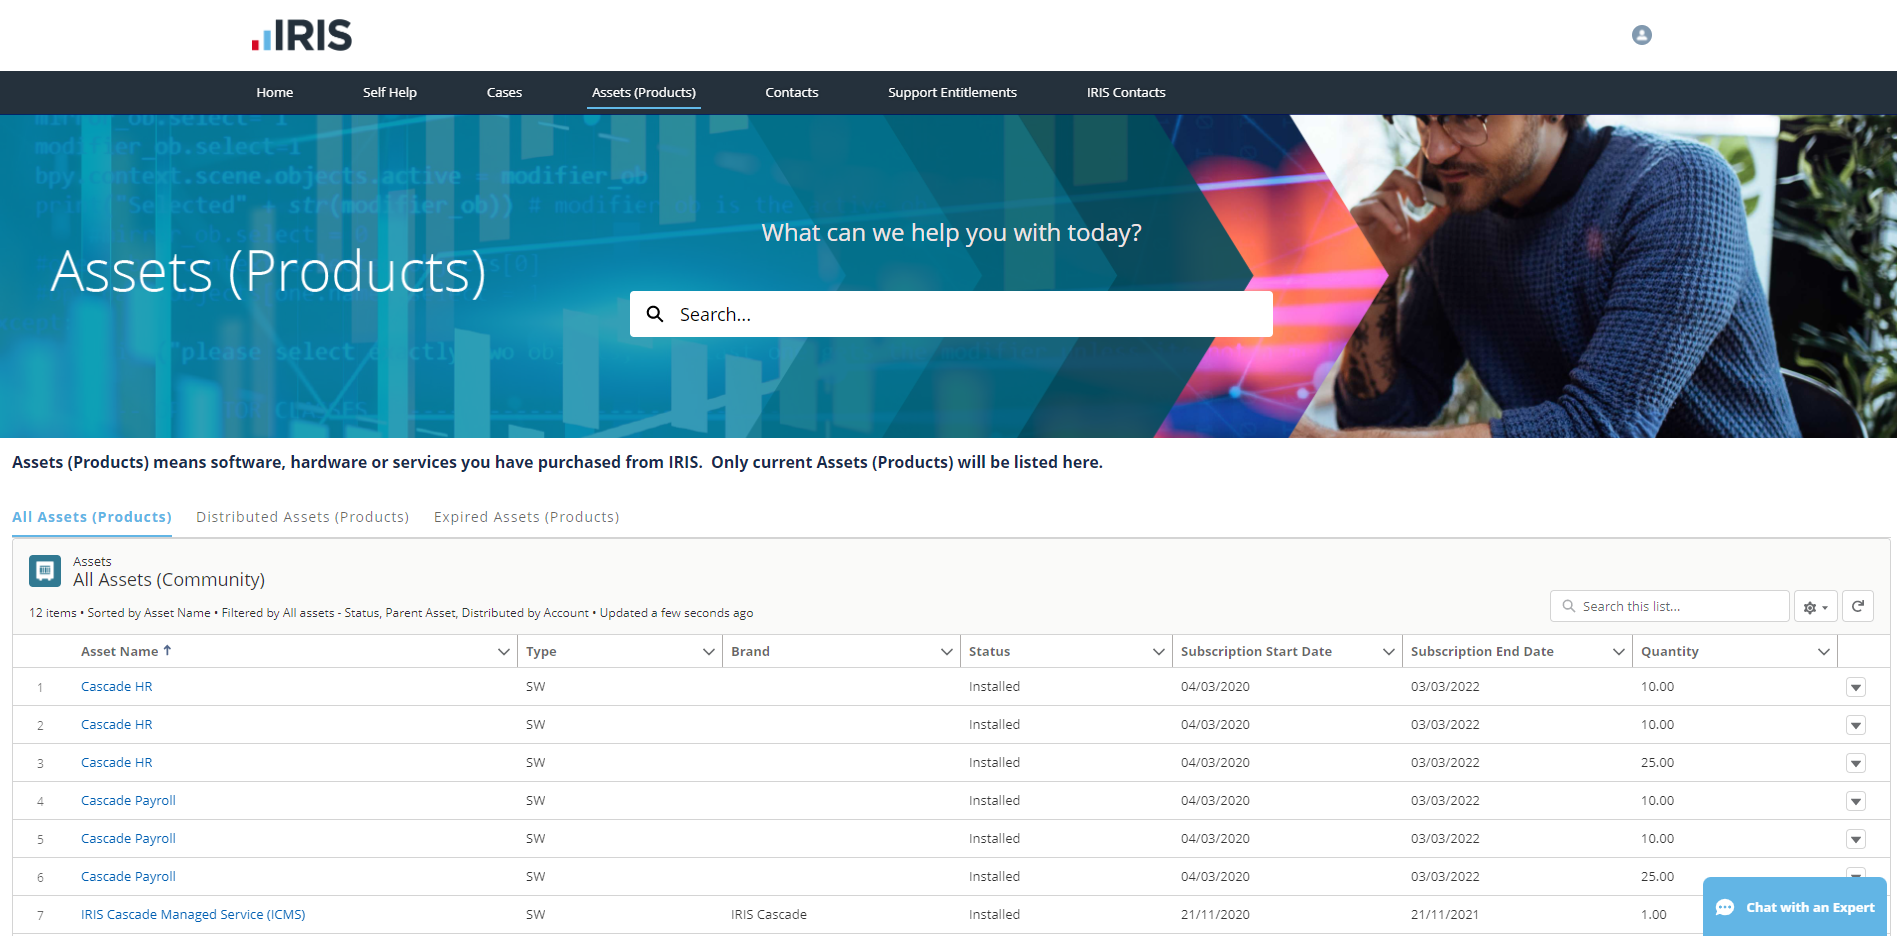1897x936 pixels.
Task: Open Asset Name column dropdown chevron
Action: point(504,651)
